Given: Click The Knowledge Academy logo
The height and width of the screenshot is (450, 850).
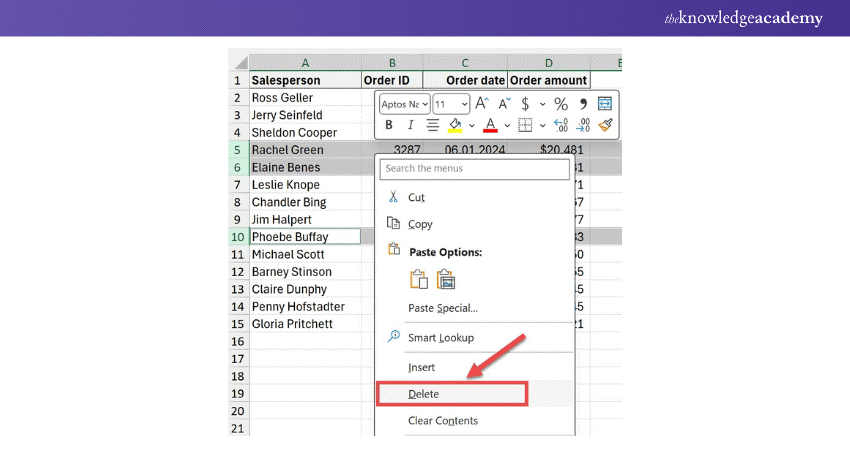Looking at the screenshot, I should coord(743,18).
